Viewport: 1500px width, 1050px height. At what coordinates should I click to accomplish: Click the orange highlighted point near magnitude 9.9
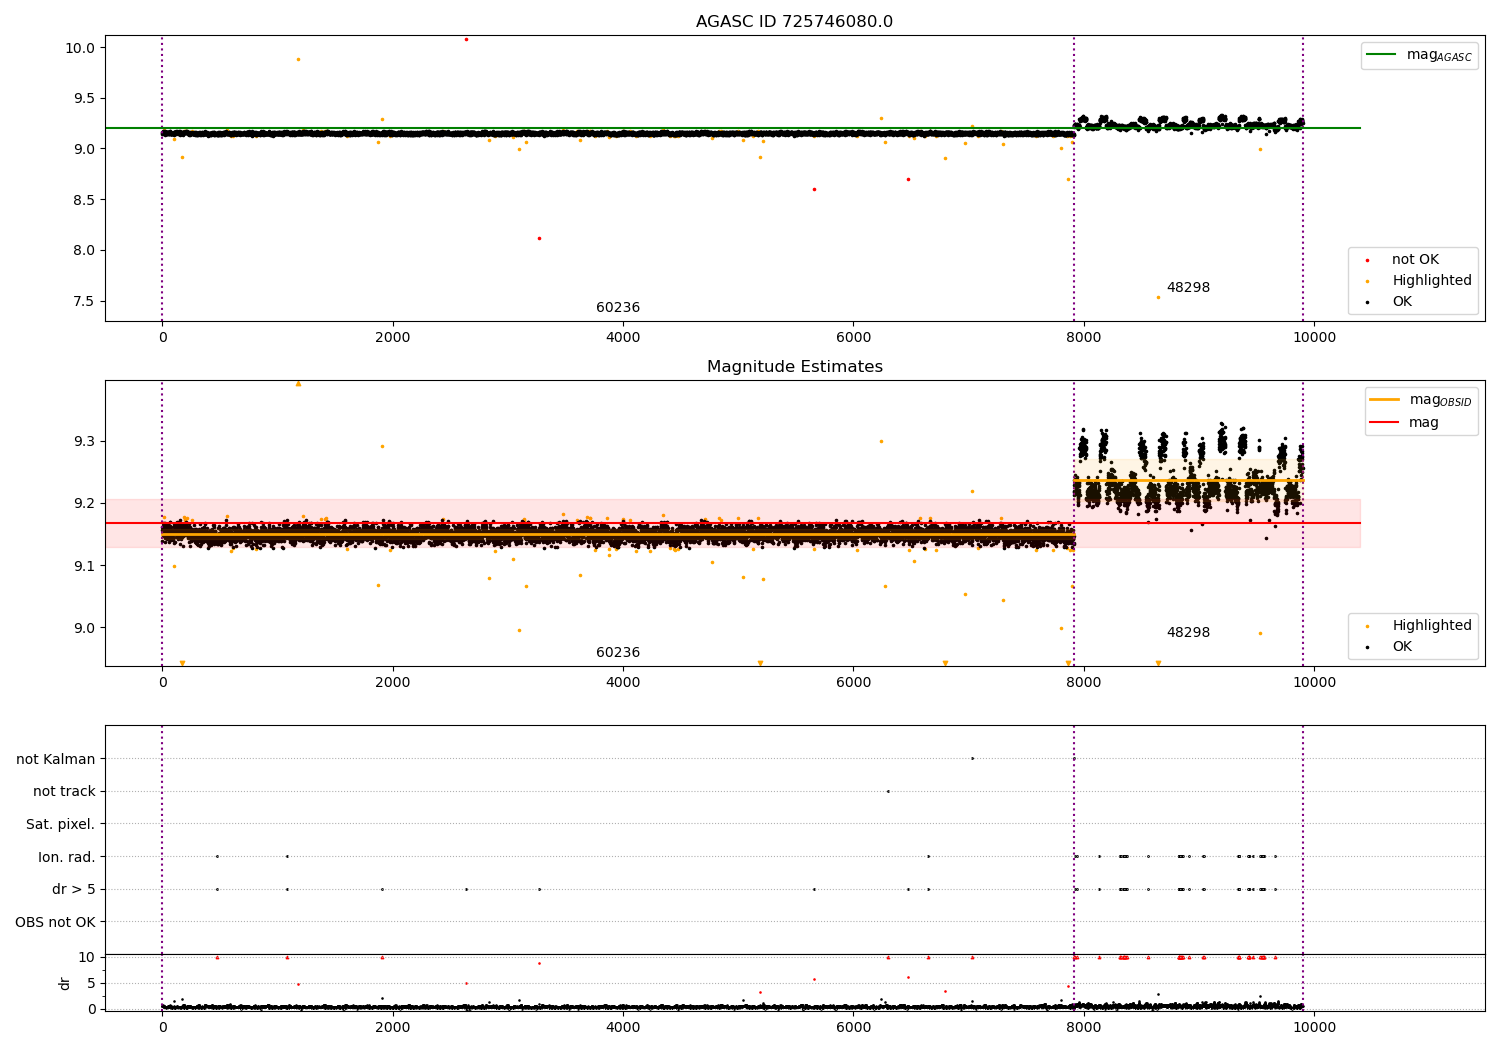click(x=298, y=59)
